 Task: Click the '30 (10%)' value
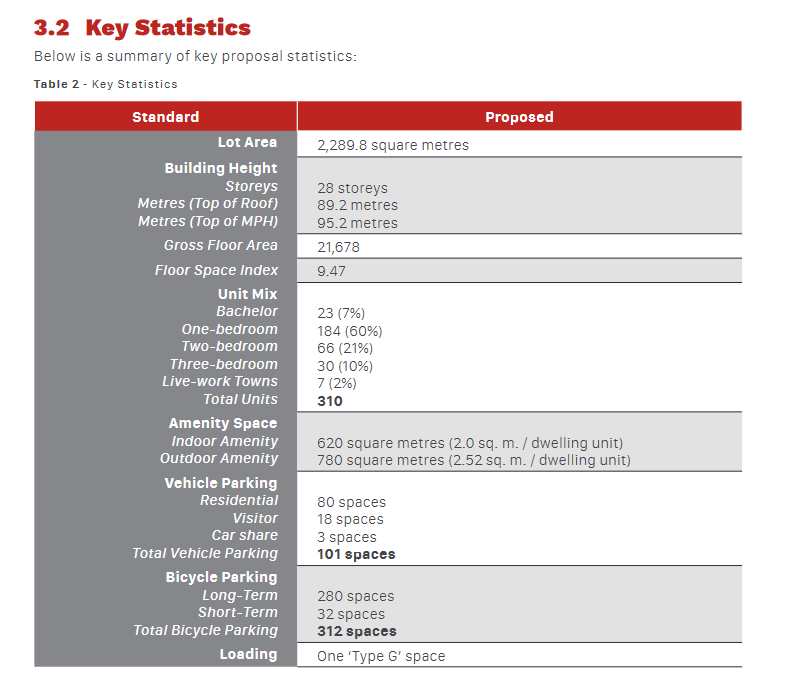[345, 366]
